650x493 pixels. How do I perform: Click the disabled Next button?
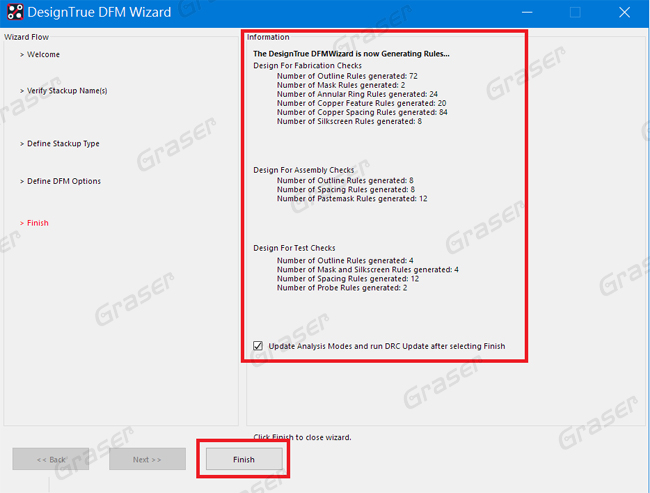(147, 459)
